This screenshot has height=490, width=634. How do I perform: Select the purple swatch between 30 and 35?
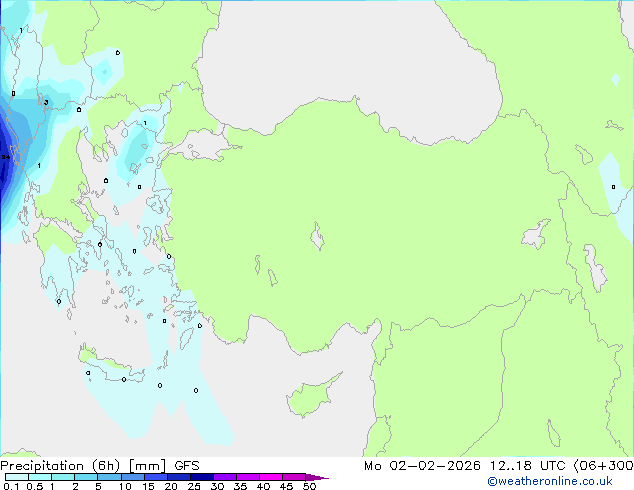(224, 477)
